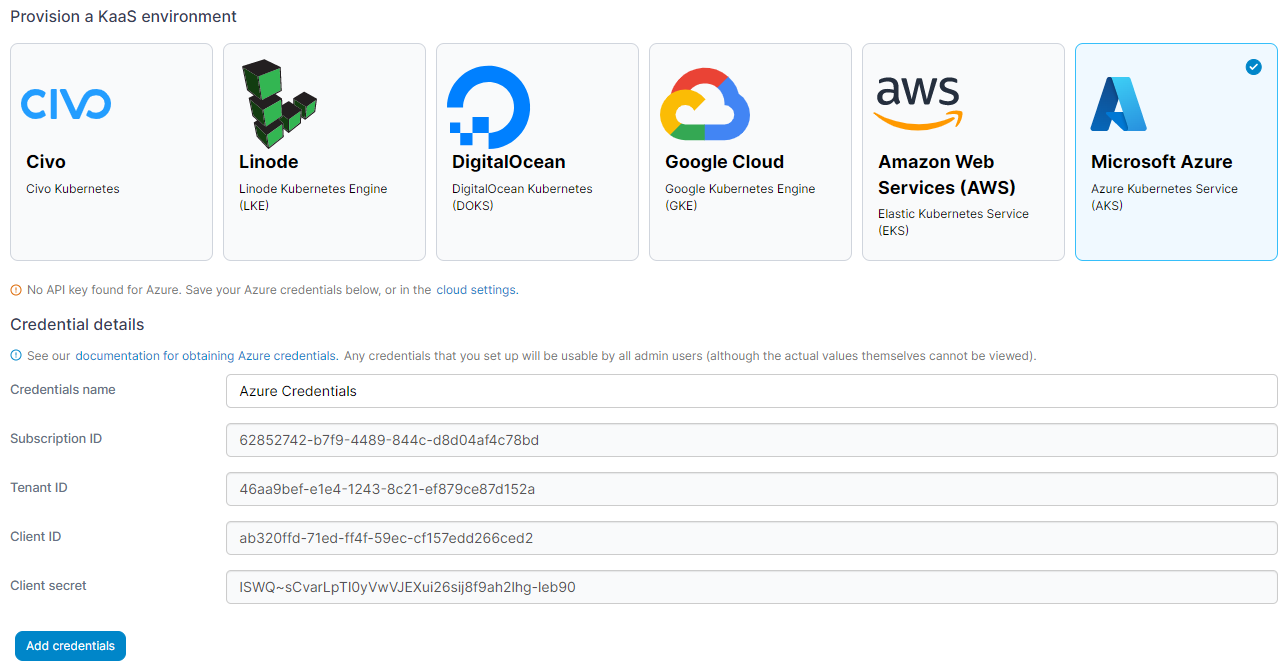The width and height of the screenshot is (1288, 670).
Task: Choose the Elastic Kubernetes Service (EKS) card
Action: 963,152
